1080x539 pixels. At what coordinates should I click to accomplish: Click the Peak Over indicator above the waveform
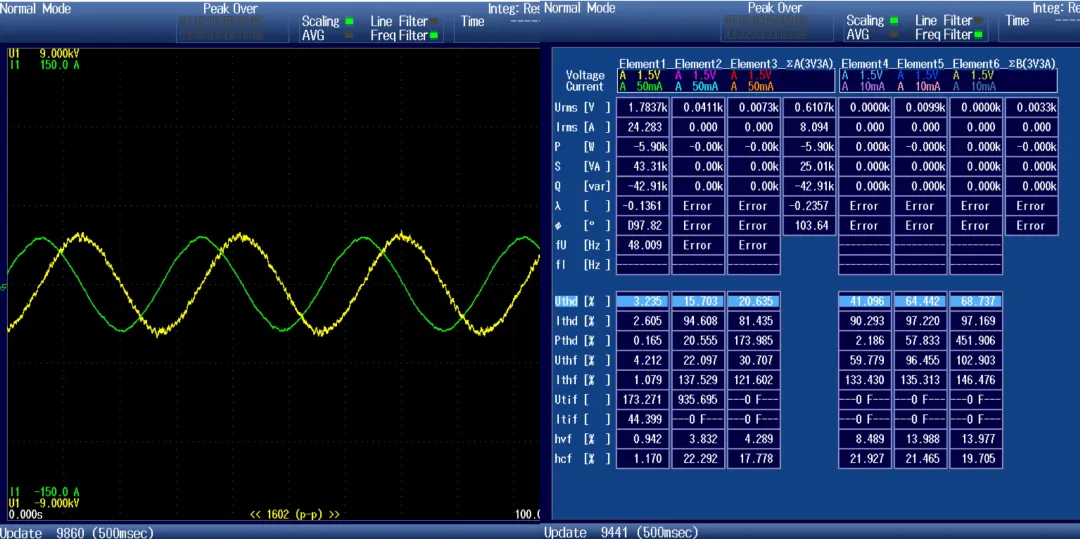pyautogui.click(x=230, y=9)
